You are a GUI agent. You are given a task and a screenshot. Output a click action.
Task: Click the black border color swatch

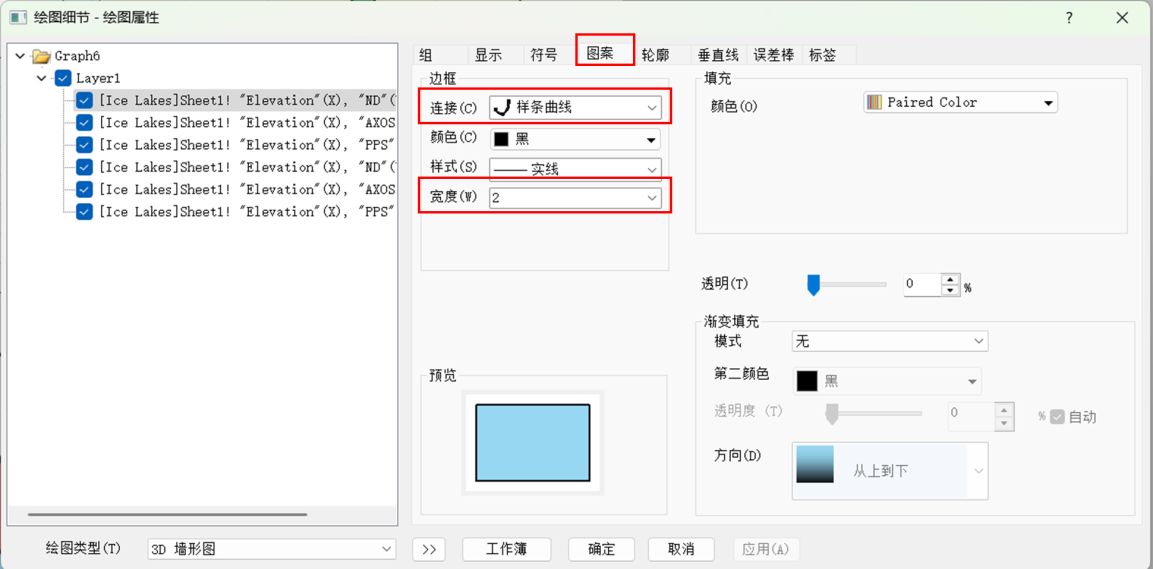tap(502, 139)
